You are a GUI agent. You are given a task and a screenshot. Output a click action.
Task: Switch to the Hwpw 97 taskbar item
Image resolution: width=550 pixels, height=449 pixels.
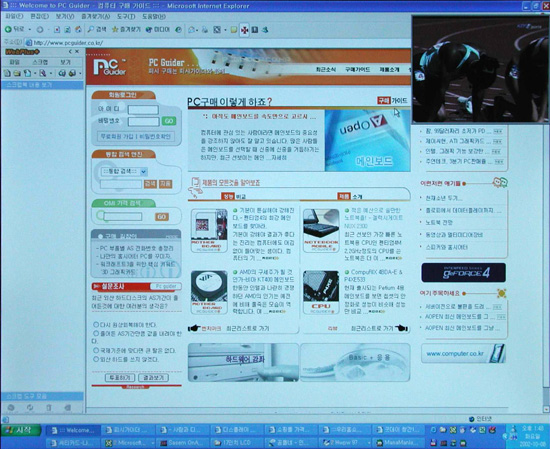click(x=344, y=443)
